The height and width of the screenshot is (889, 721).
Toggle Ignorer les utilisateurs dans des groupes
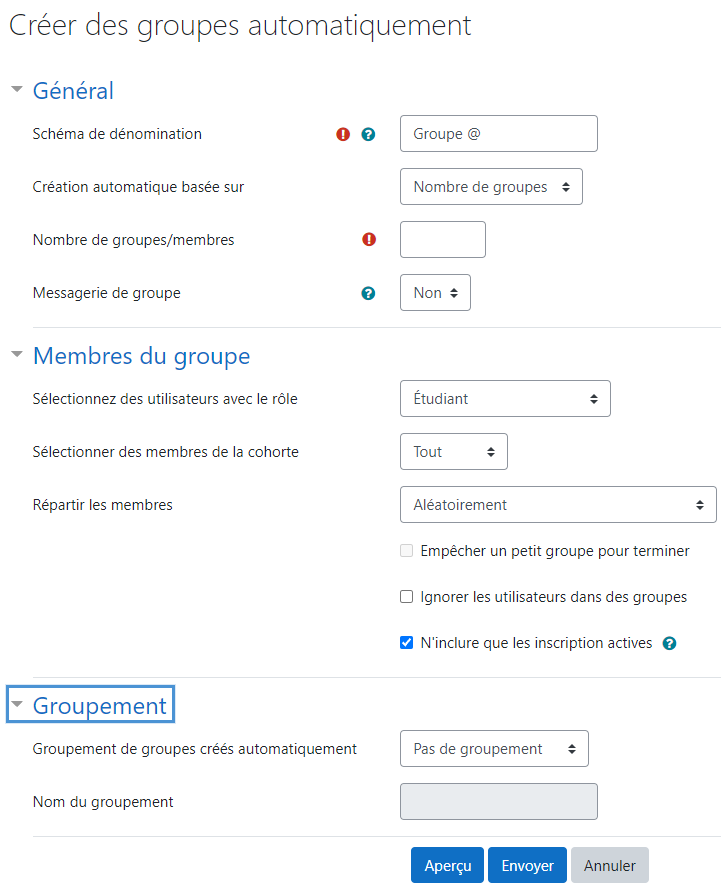(x=406, y=596)
